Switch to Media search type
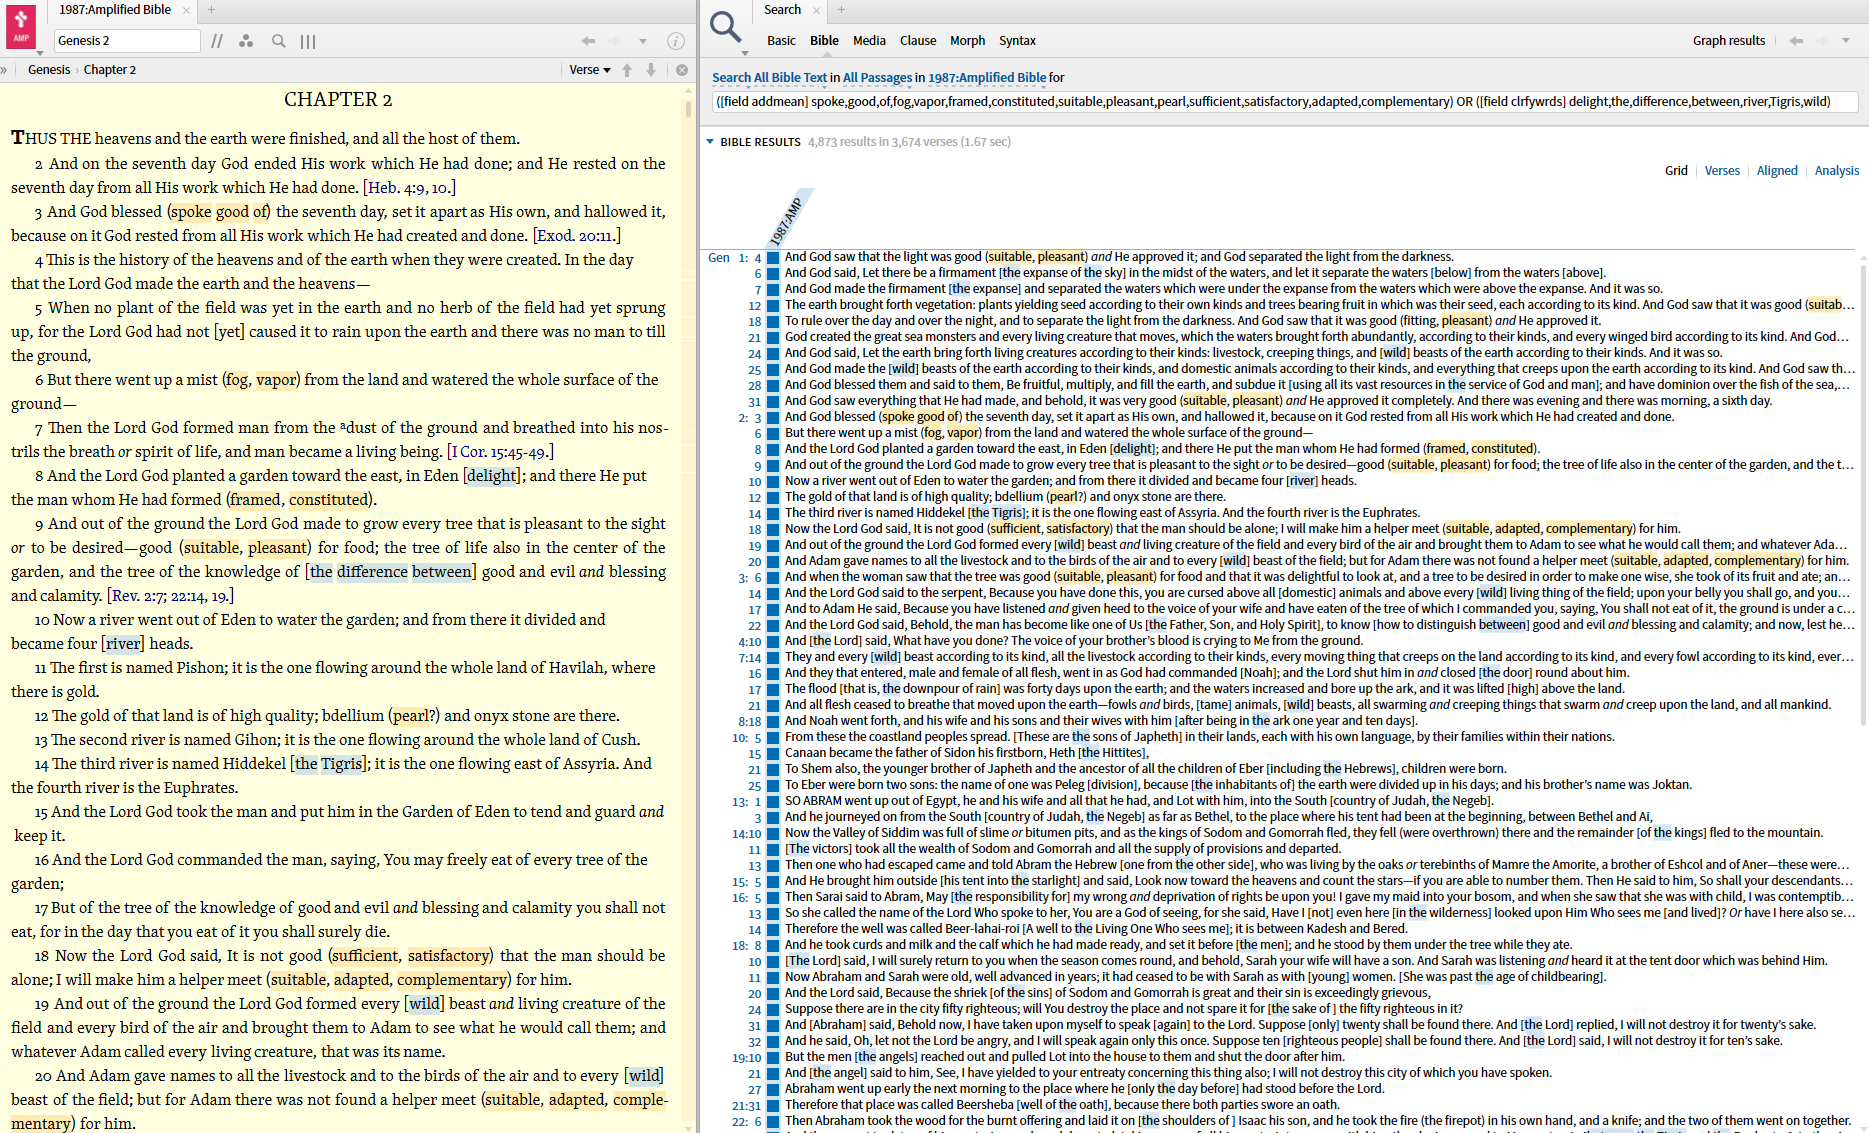 tap(869, 41)
